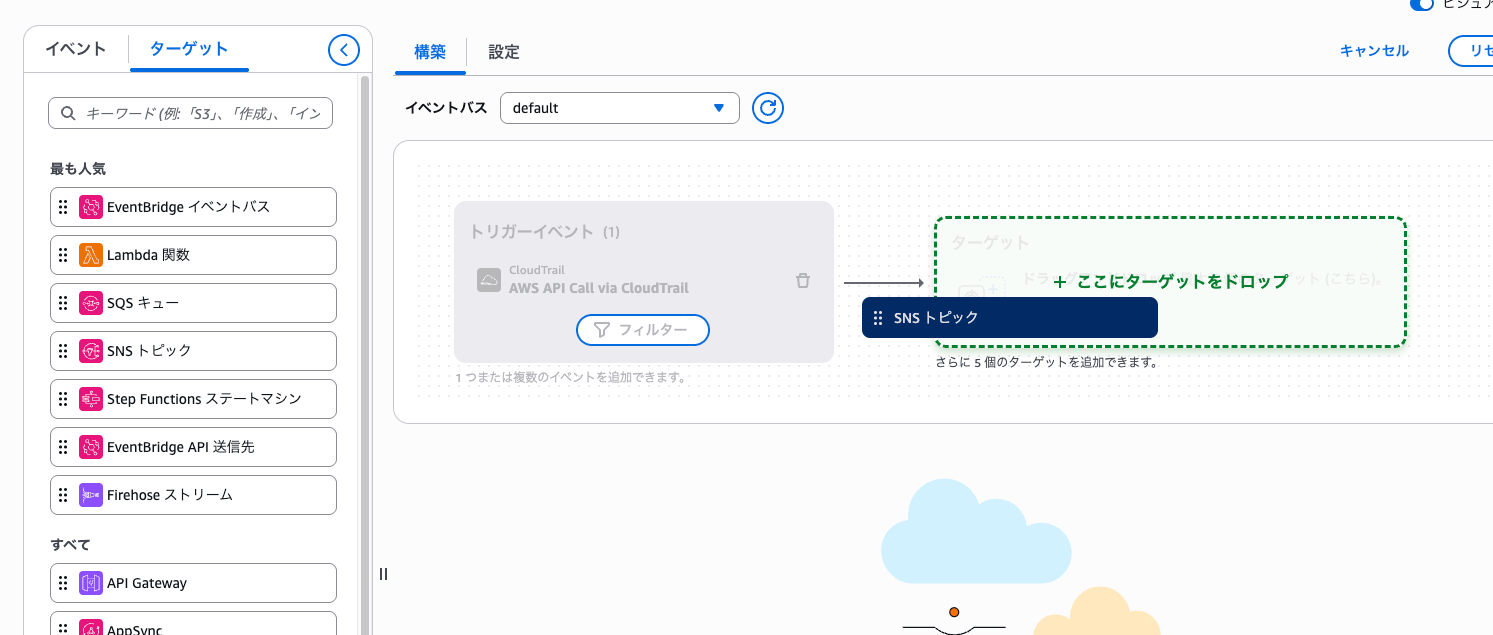Screen dimensions: 1493x635
Task: Open the イベントバス default dropdown
Action: (619, 108)
